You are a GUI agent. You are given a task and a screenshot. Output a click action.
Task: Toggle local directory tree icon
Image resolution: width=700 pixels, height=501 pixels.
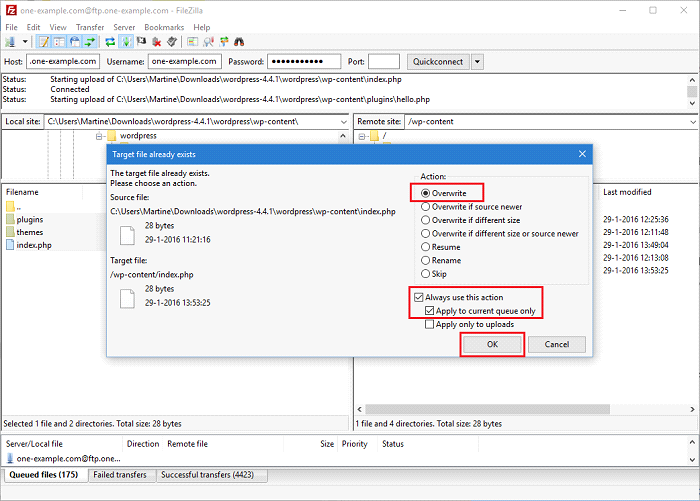coord(59,42)
